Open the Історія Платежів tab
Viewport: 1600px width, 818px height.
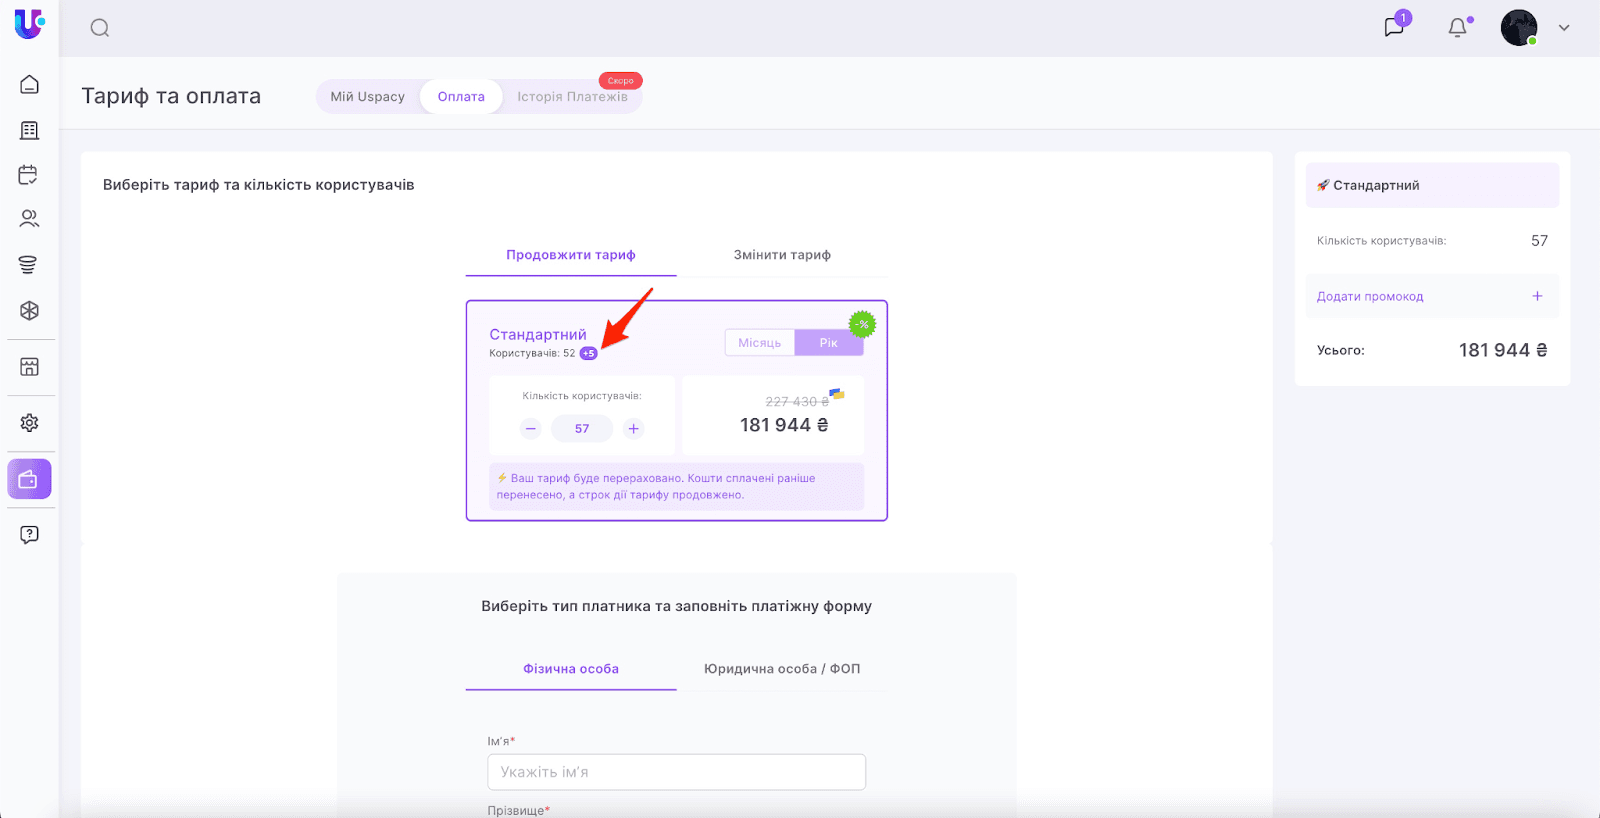573,97
